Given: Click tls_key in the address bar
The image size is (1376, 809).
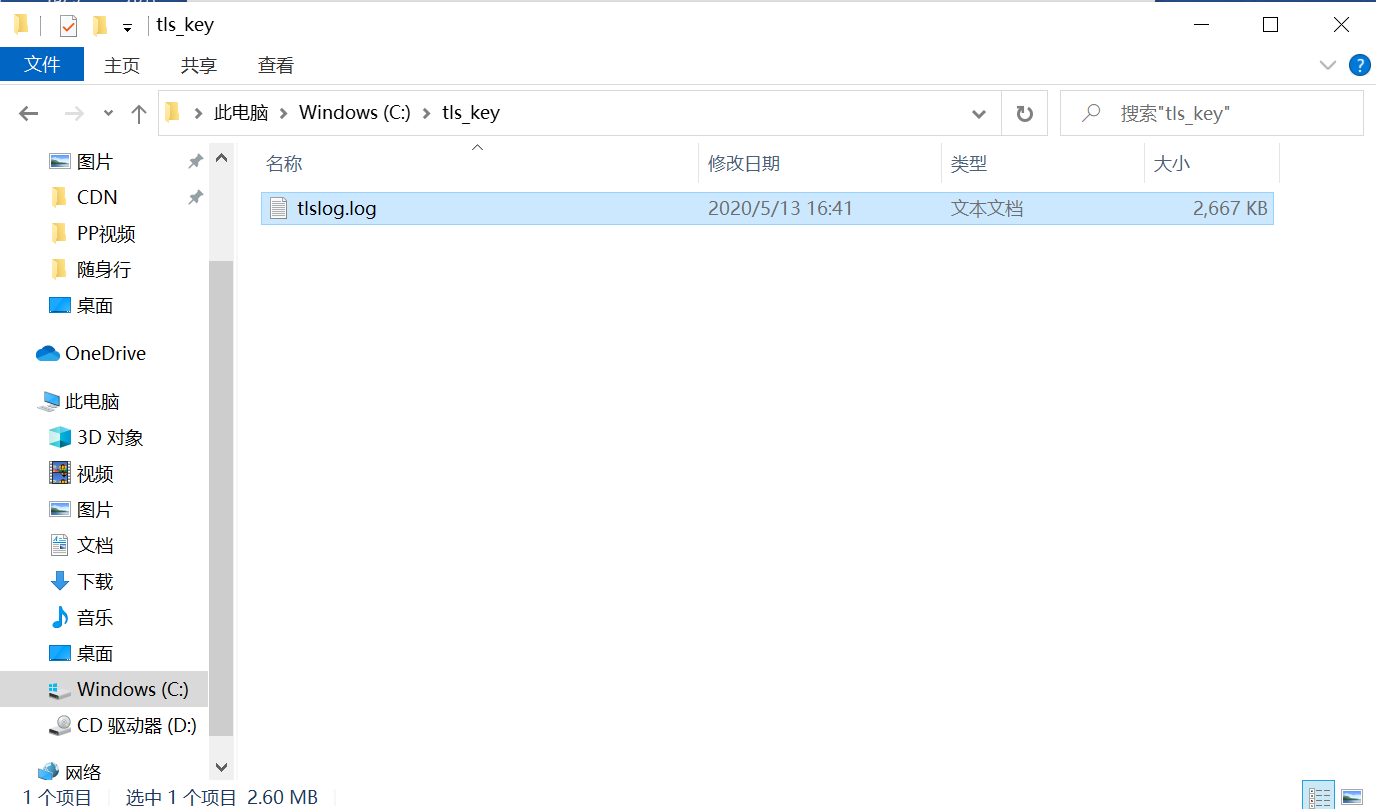Looking at the screenshot, I should pos(471,113).
